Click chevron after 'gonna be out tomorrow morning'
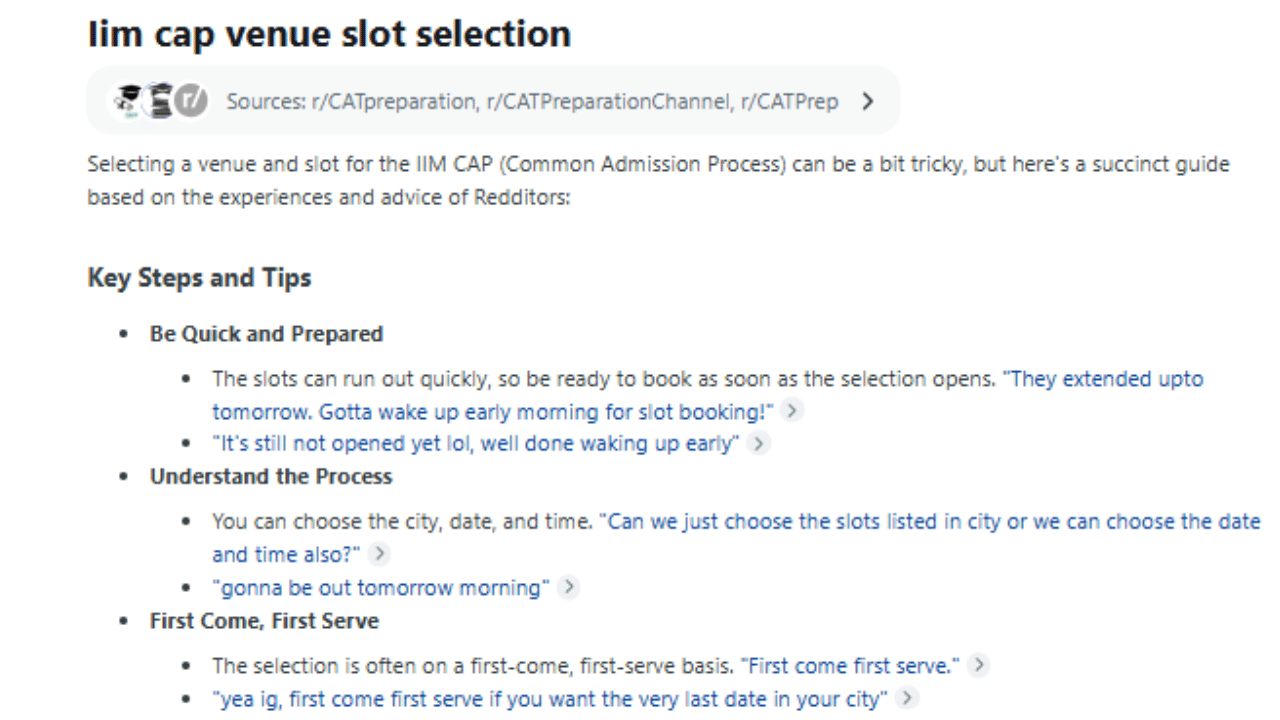The image size is (1280, 720). click(568, 587)
